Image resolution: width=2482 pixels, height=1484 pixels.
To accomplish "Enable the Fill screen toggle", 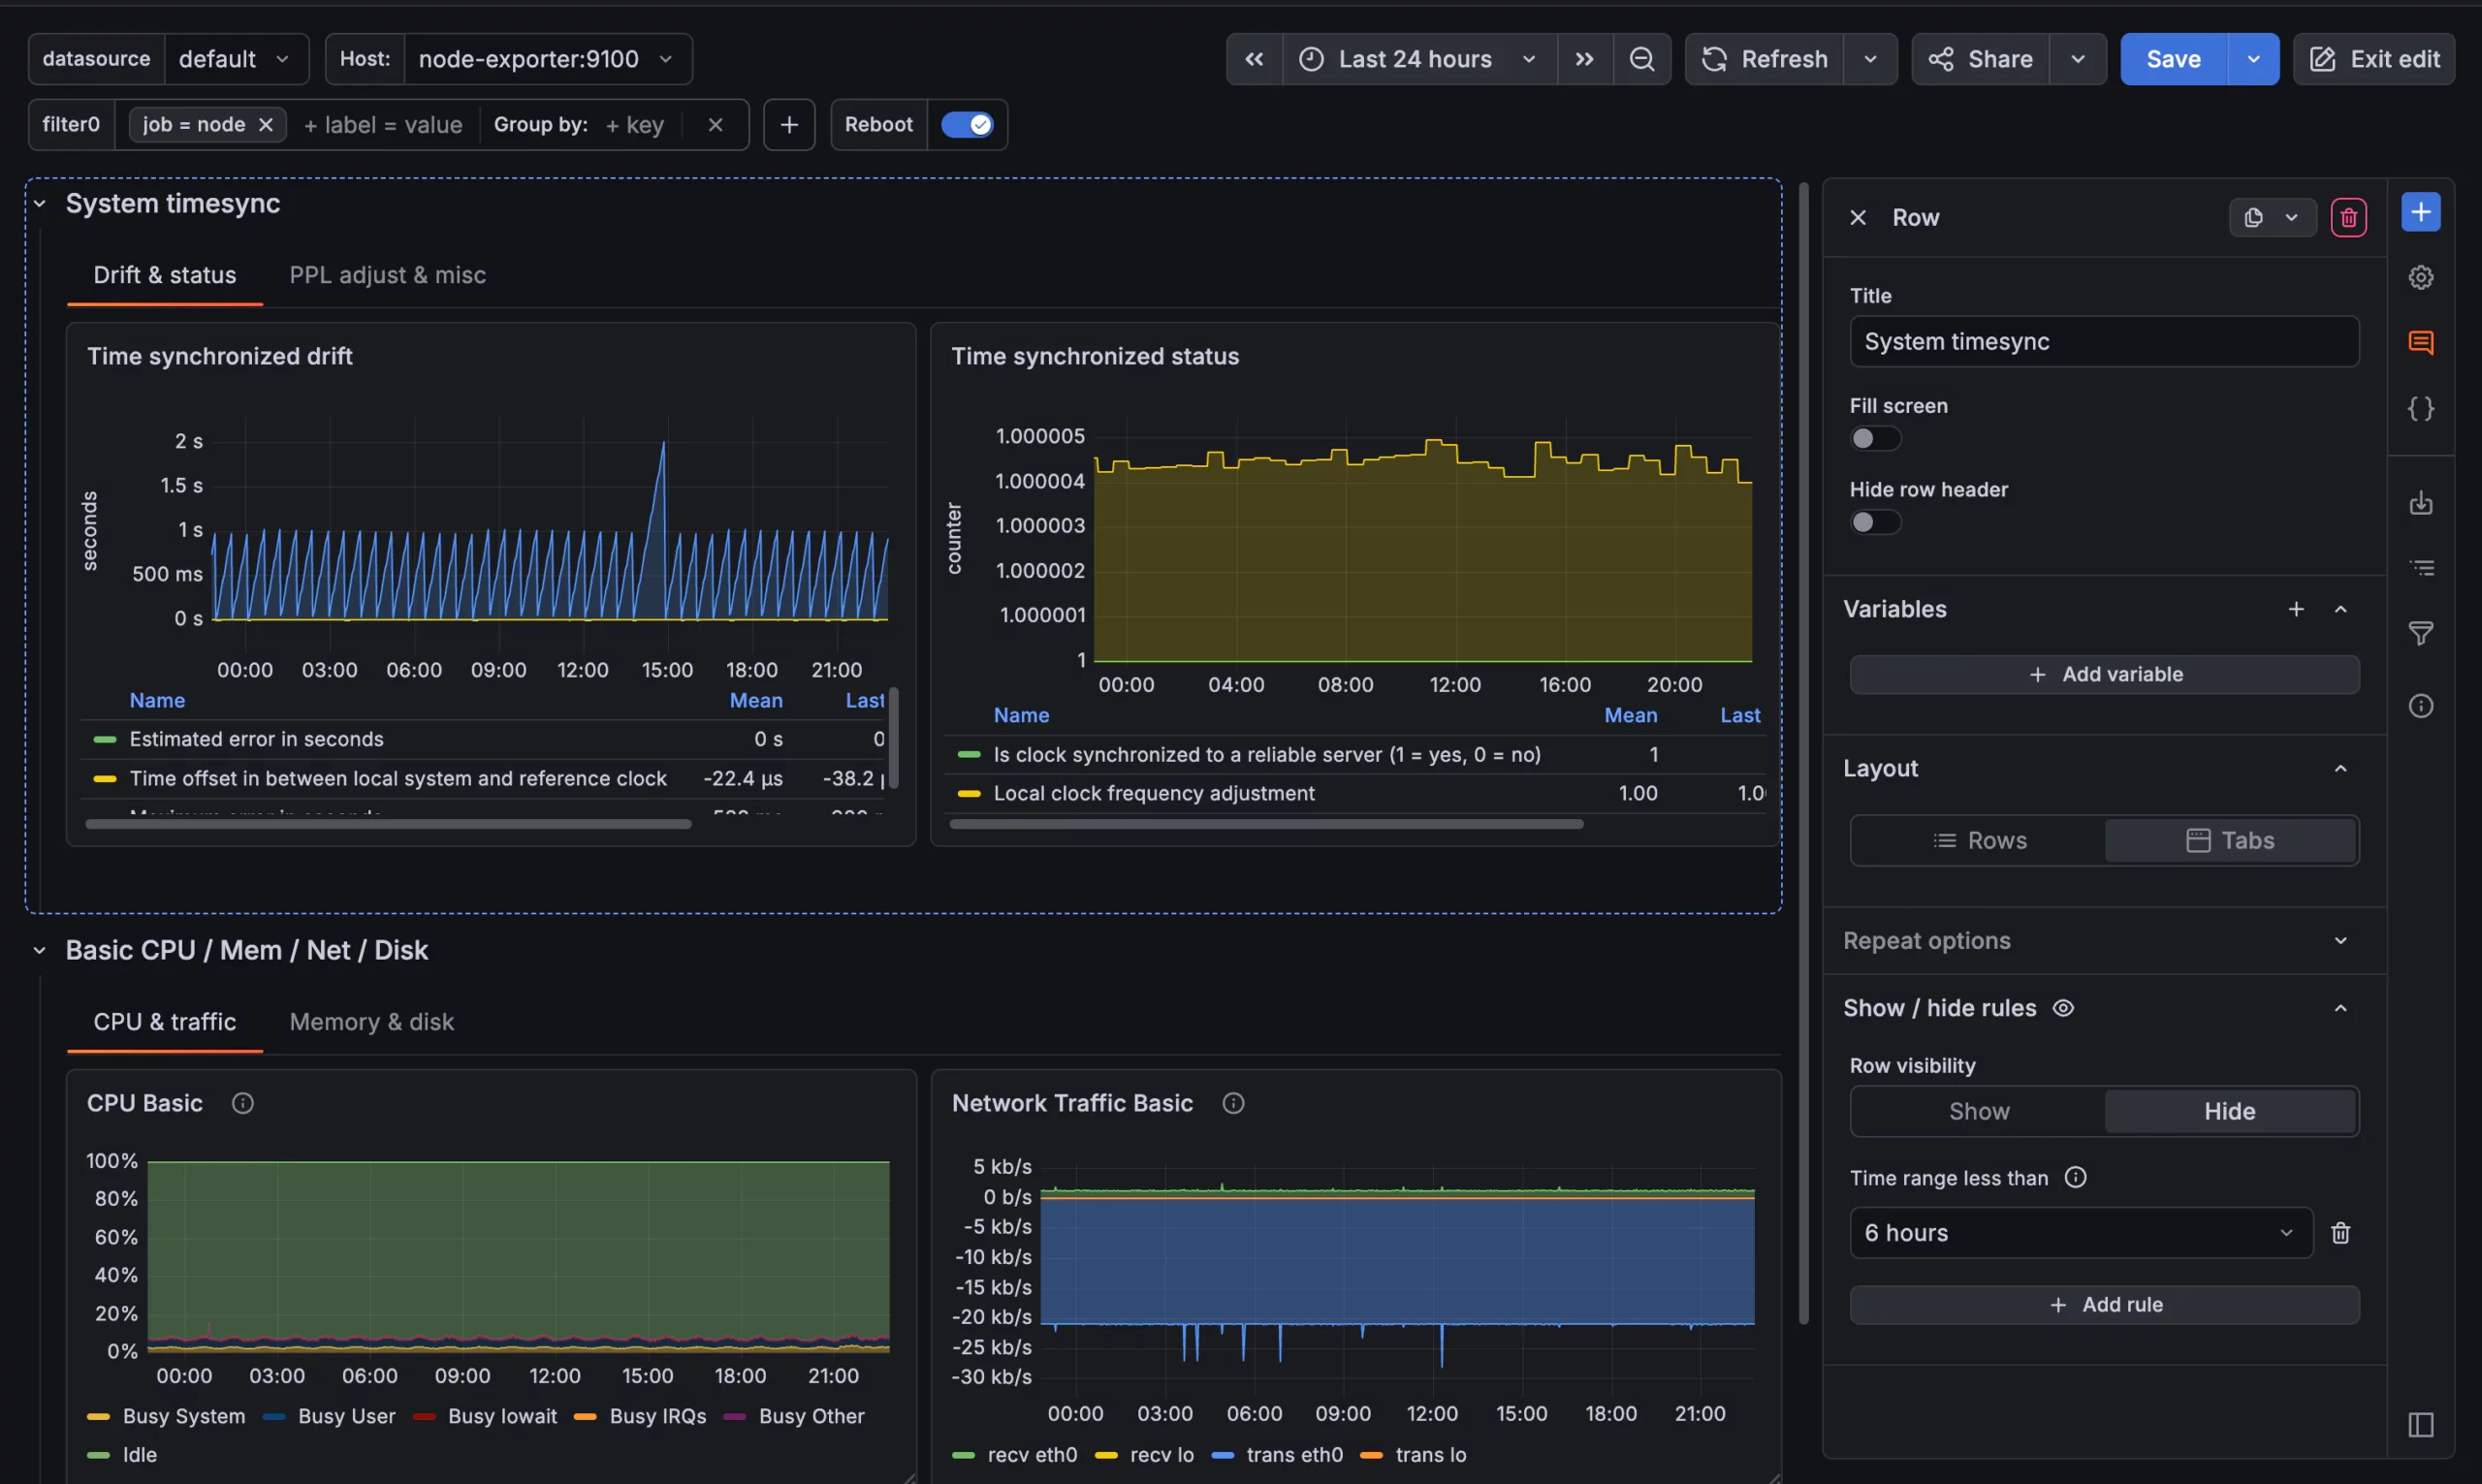I will pos(1874,439).
